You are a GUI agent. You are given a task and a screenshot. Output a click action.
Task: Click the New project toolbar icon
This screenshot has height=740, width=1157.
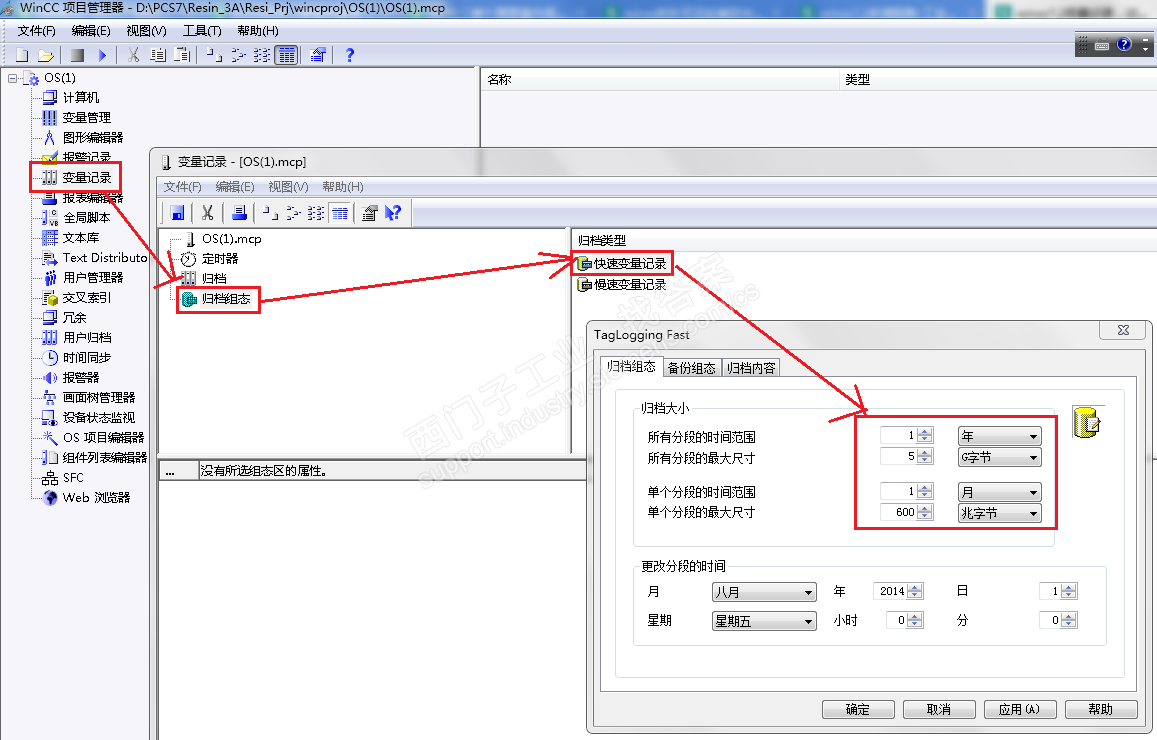(x=22, y=55)
